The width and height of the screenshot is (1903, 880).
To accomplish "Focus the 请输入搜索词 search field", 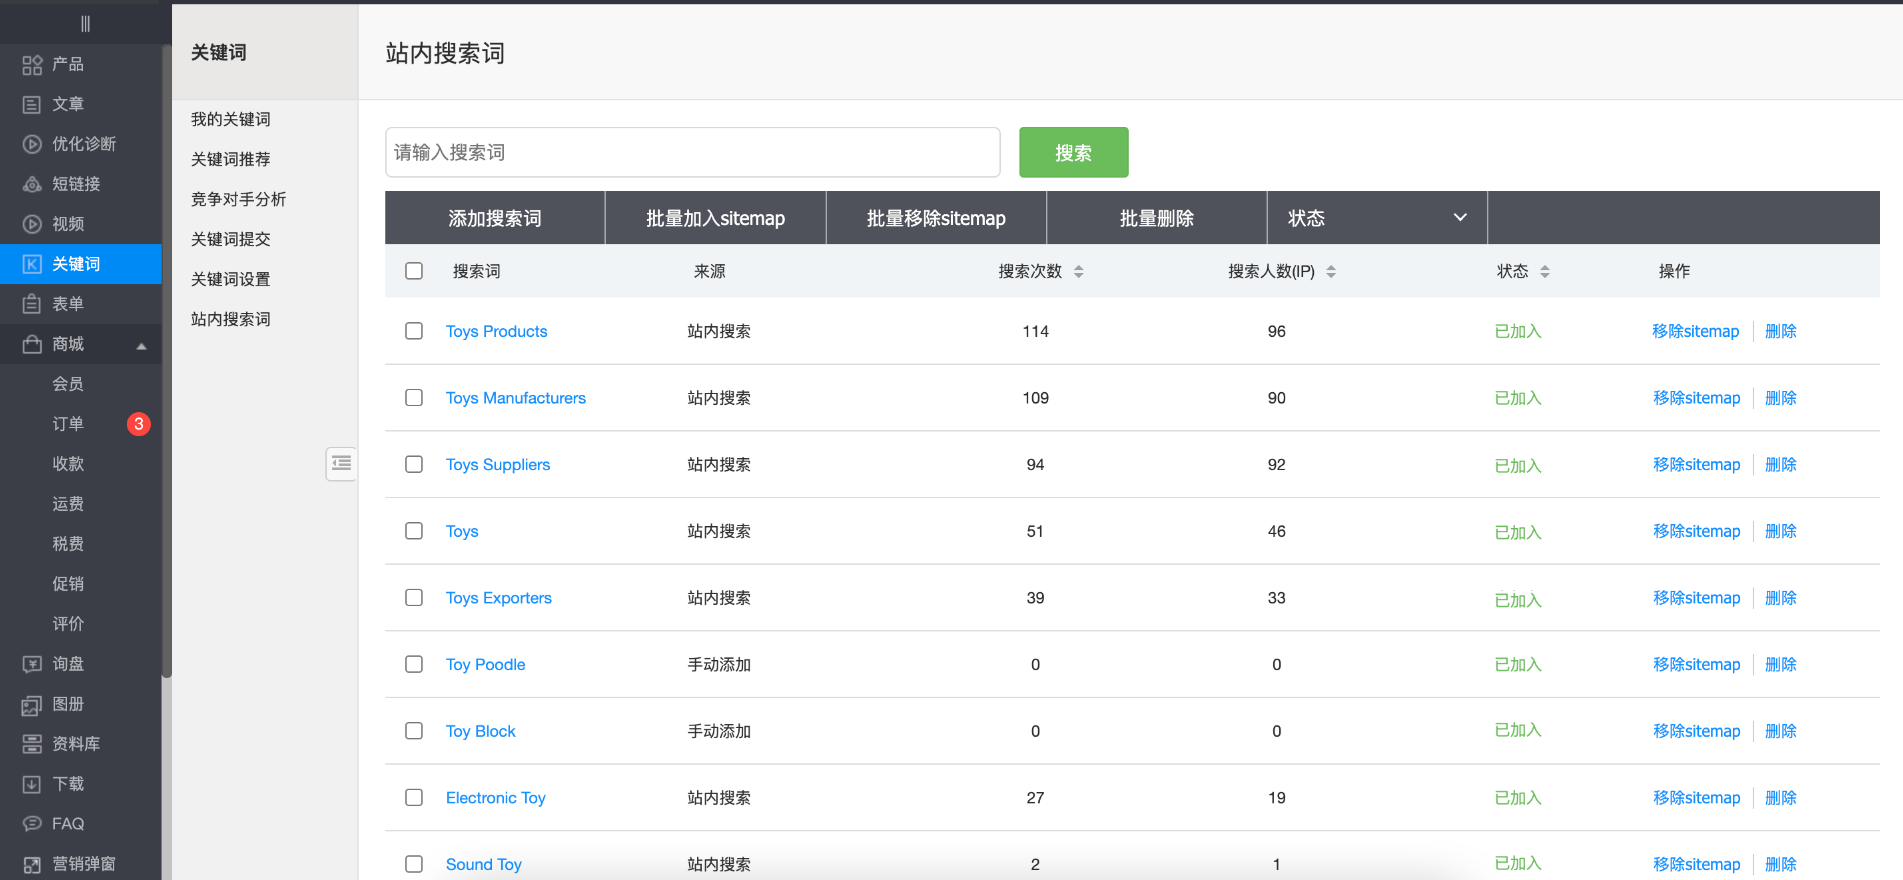I will 692,152.
